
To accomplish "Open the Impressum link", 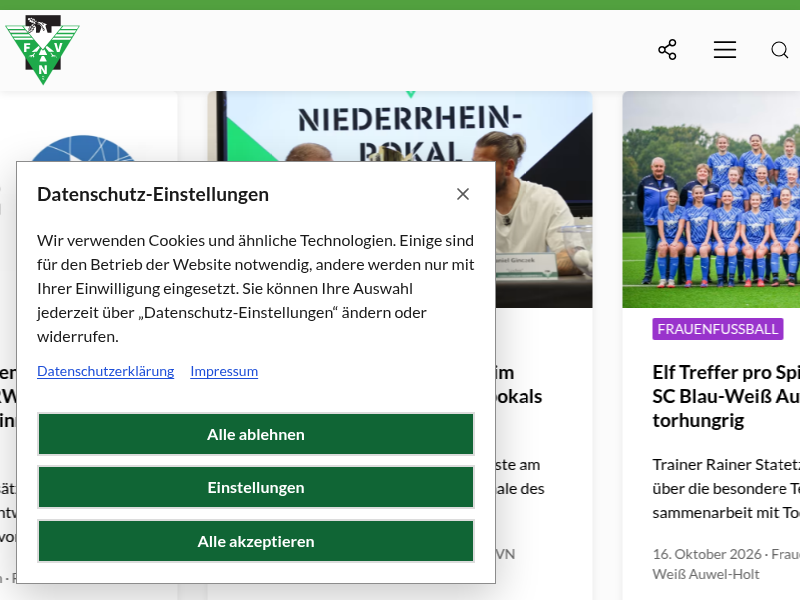I will (x=224, y=371).
